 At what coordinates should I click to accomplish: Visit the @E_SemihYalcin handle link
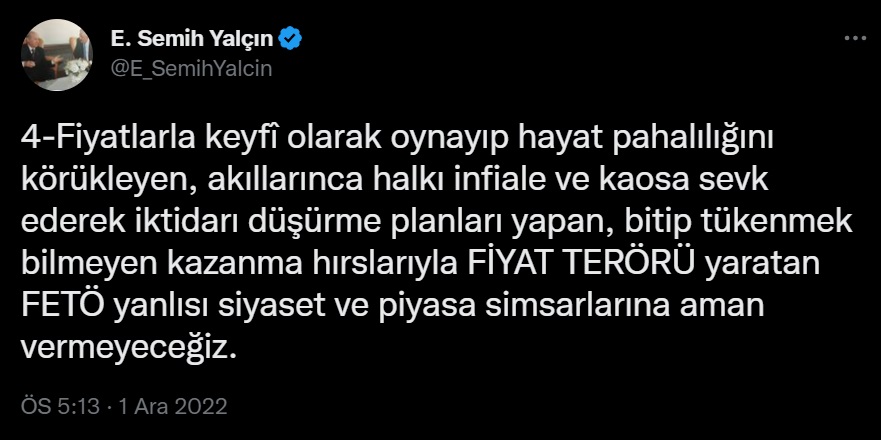pyautogui.click(x=191, y=68)
